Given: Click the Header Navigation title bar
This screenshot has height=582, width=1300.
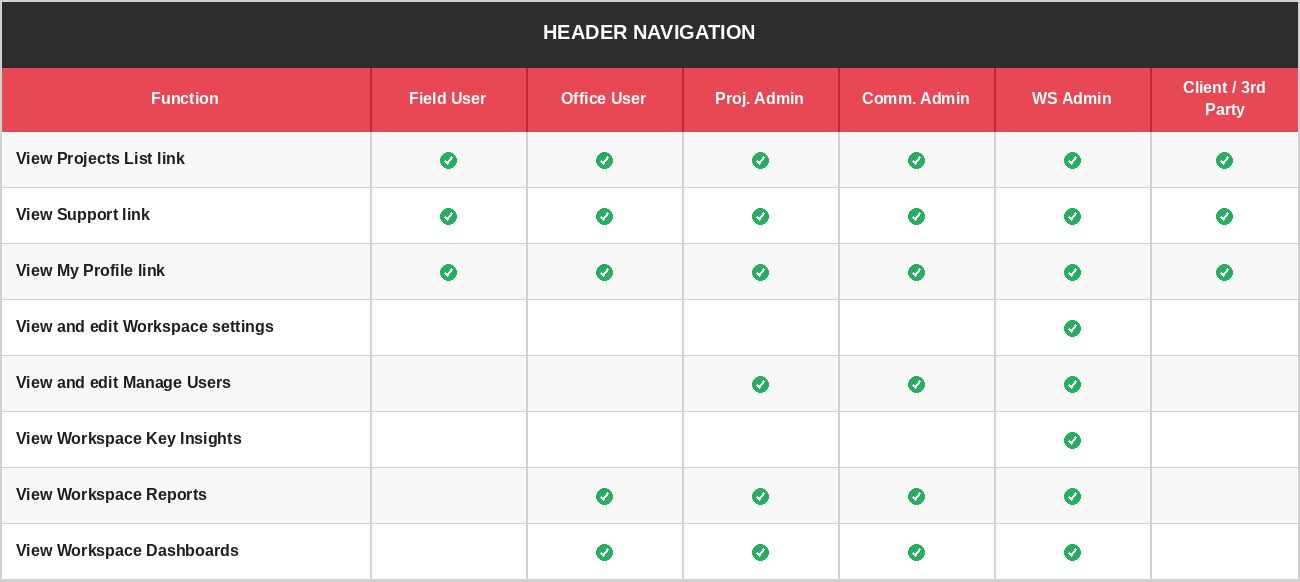Looking at the screenshot, I should tap(649, 33).
